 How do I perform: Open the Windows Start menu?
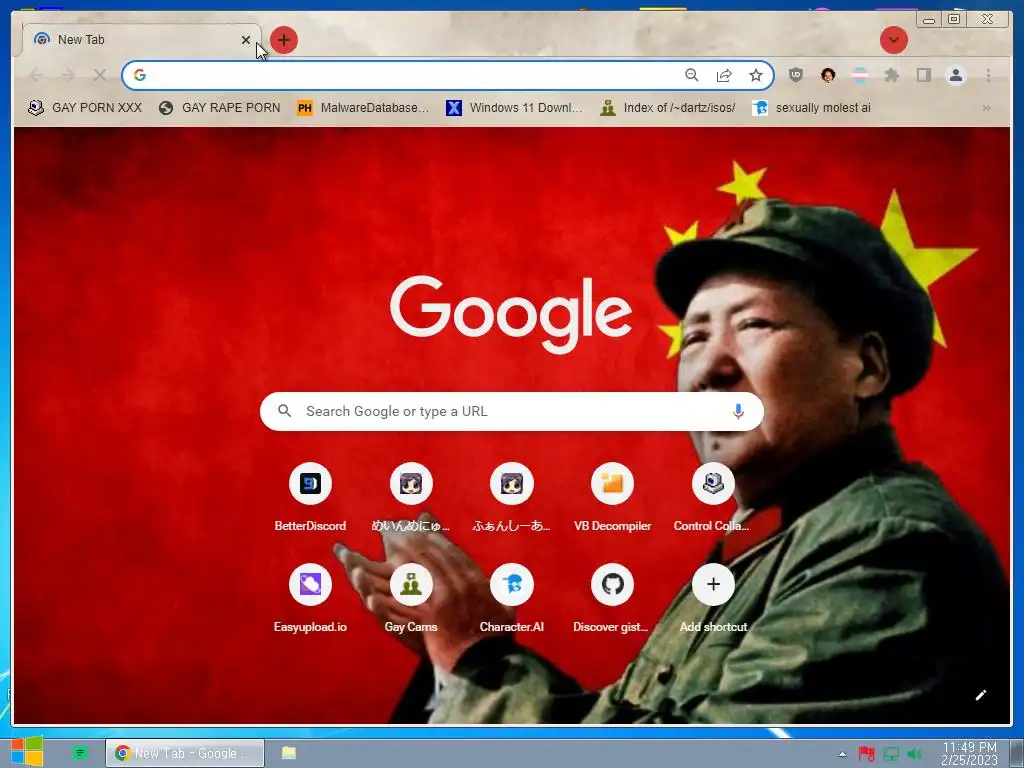[x=27, y=752]
